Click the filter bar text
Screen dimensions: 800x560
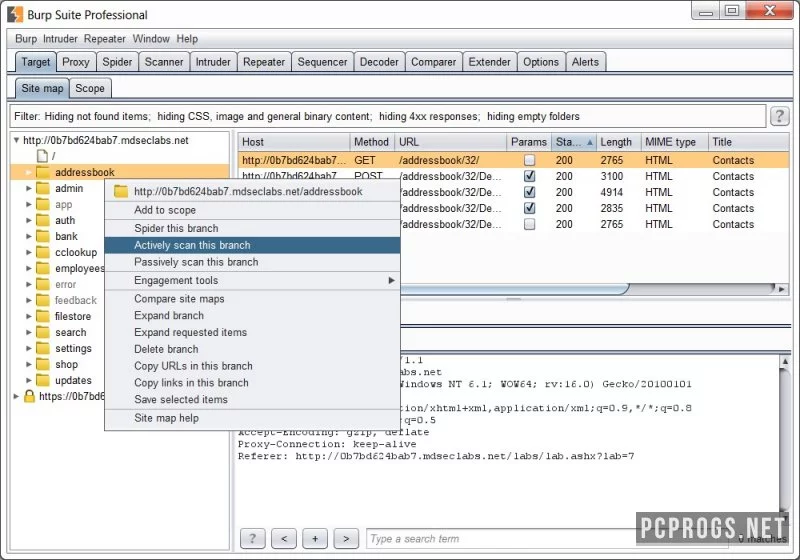297,116
